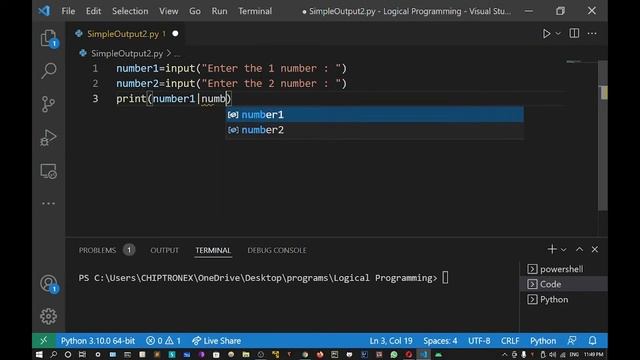Open Windows taskbar search
This screenshot has width=640, height=360.
pyautogui.click(x=53, y=354)
